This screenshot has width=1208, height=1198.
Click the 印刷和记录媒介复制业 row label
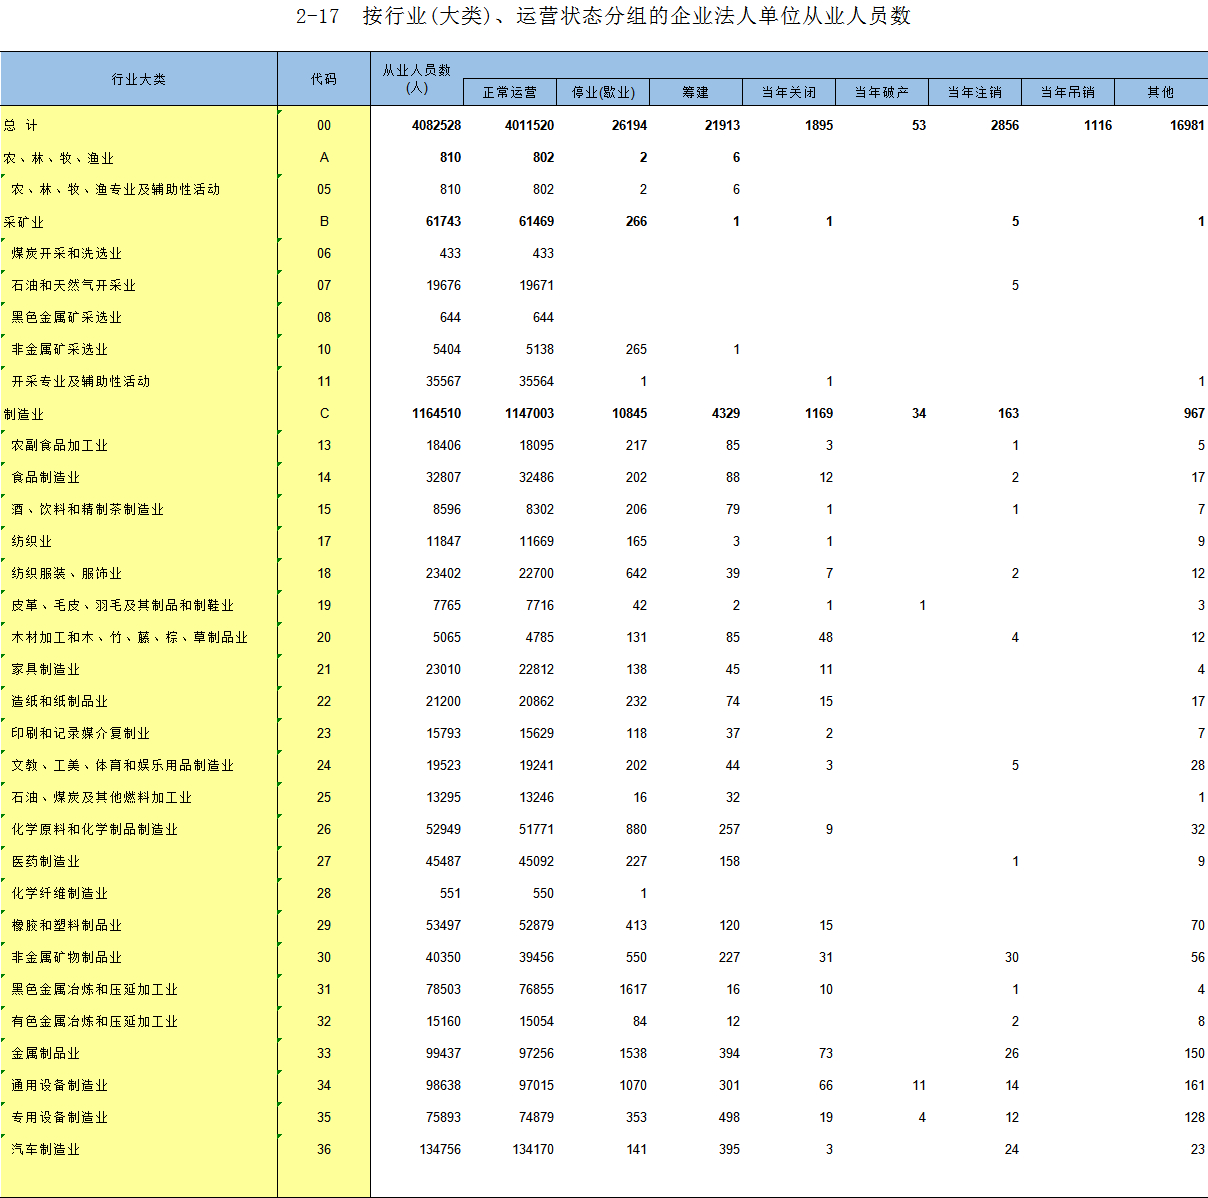pos(80,733)
